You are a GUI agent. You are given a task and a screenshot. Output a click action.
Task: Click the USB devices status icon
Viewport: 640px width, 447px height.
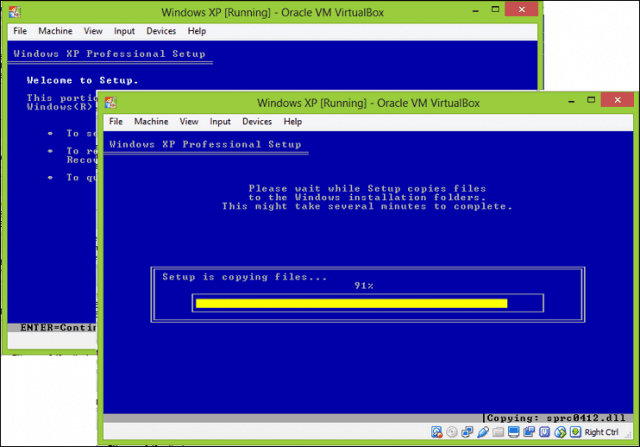point(483,432)
